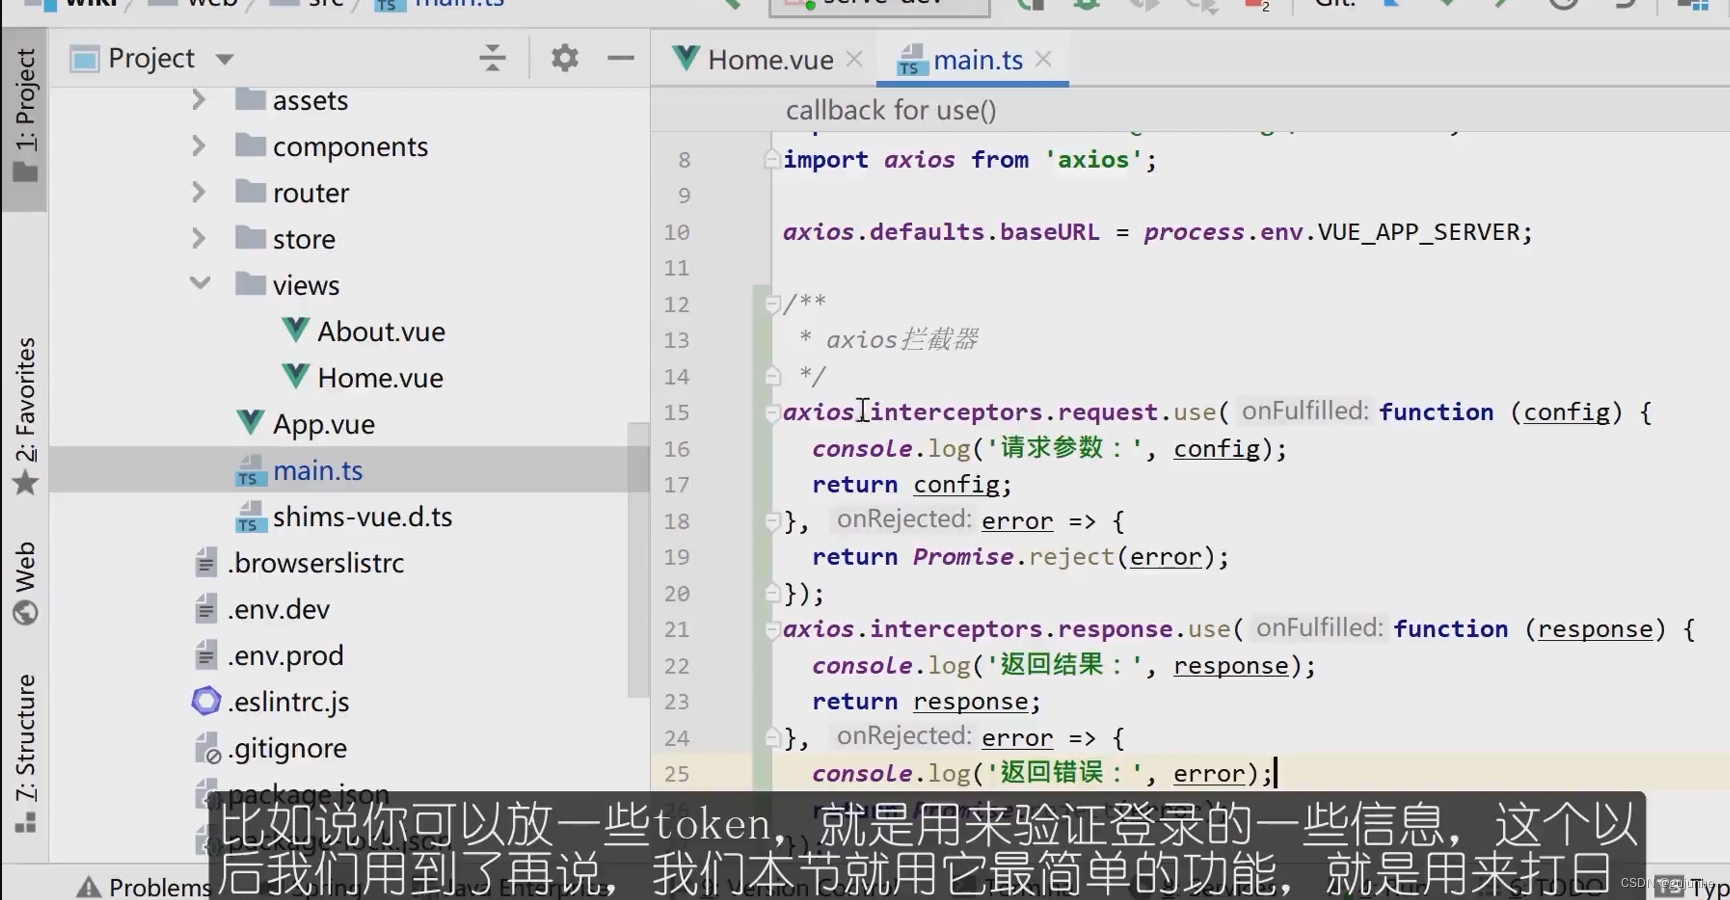1730x900 pixels.
Task: Fold the comment block at line 12
Action: click(772, 303)
